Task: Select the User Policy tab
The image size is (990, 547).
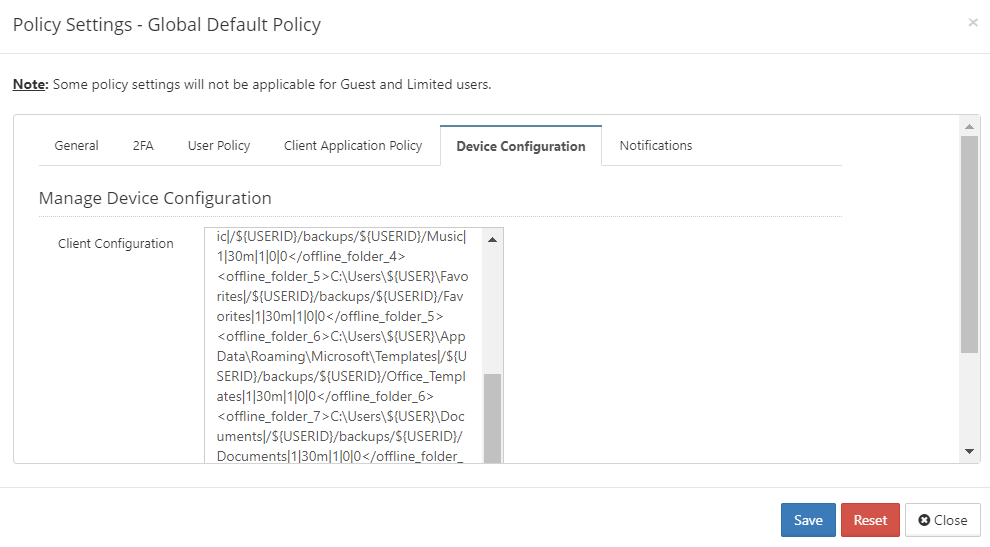Action: pos(219,146)
